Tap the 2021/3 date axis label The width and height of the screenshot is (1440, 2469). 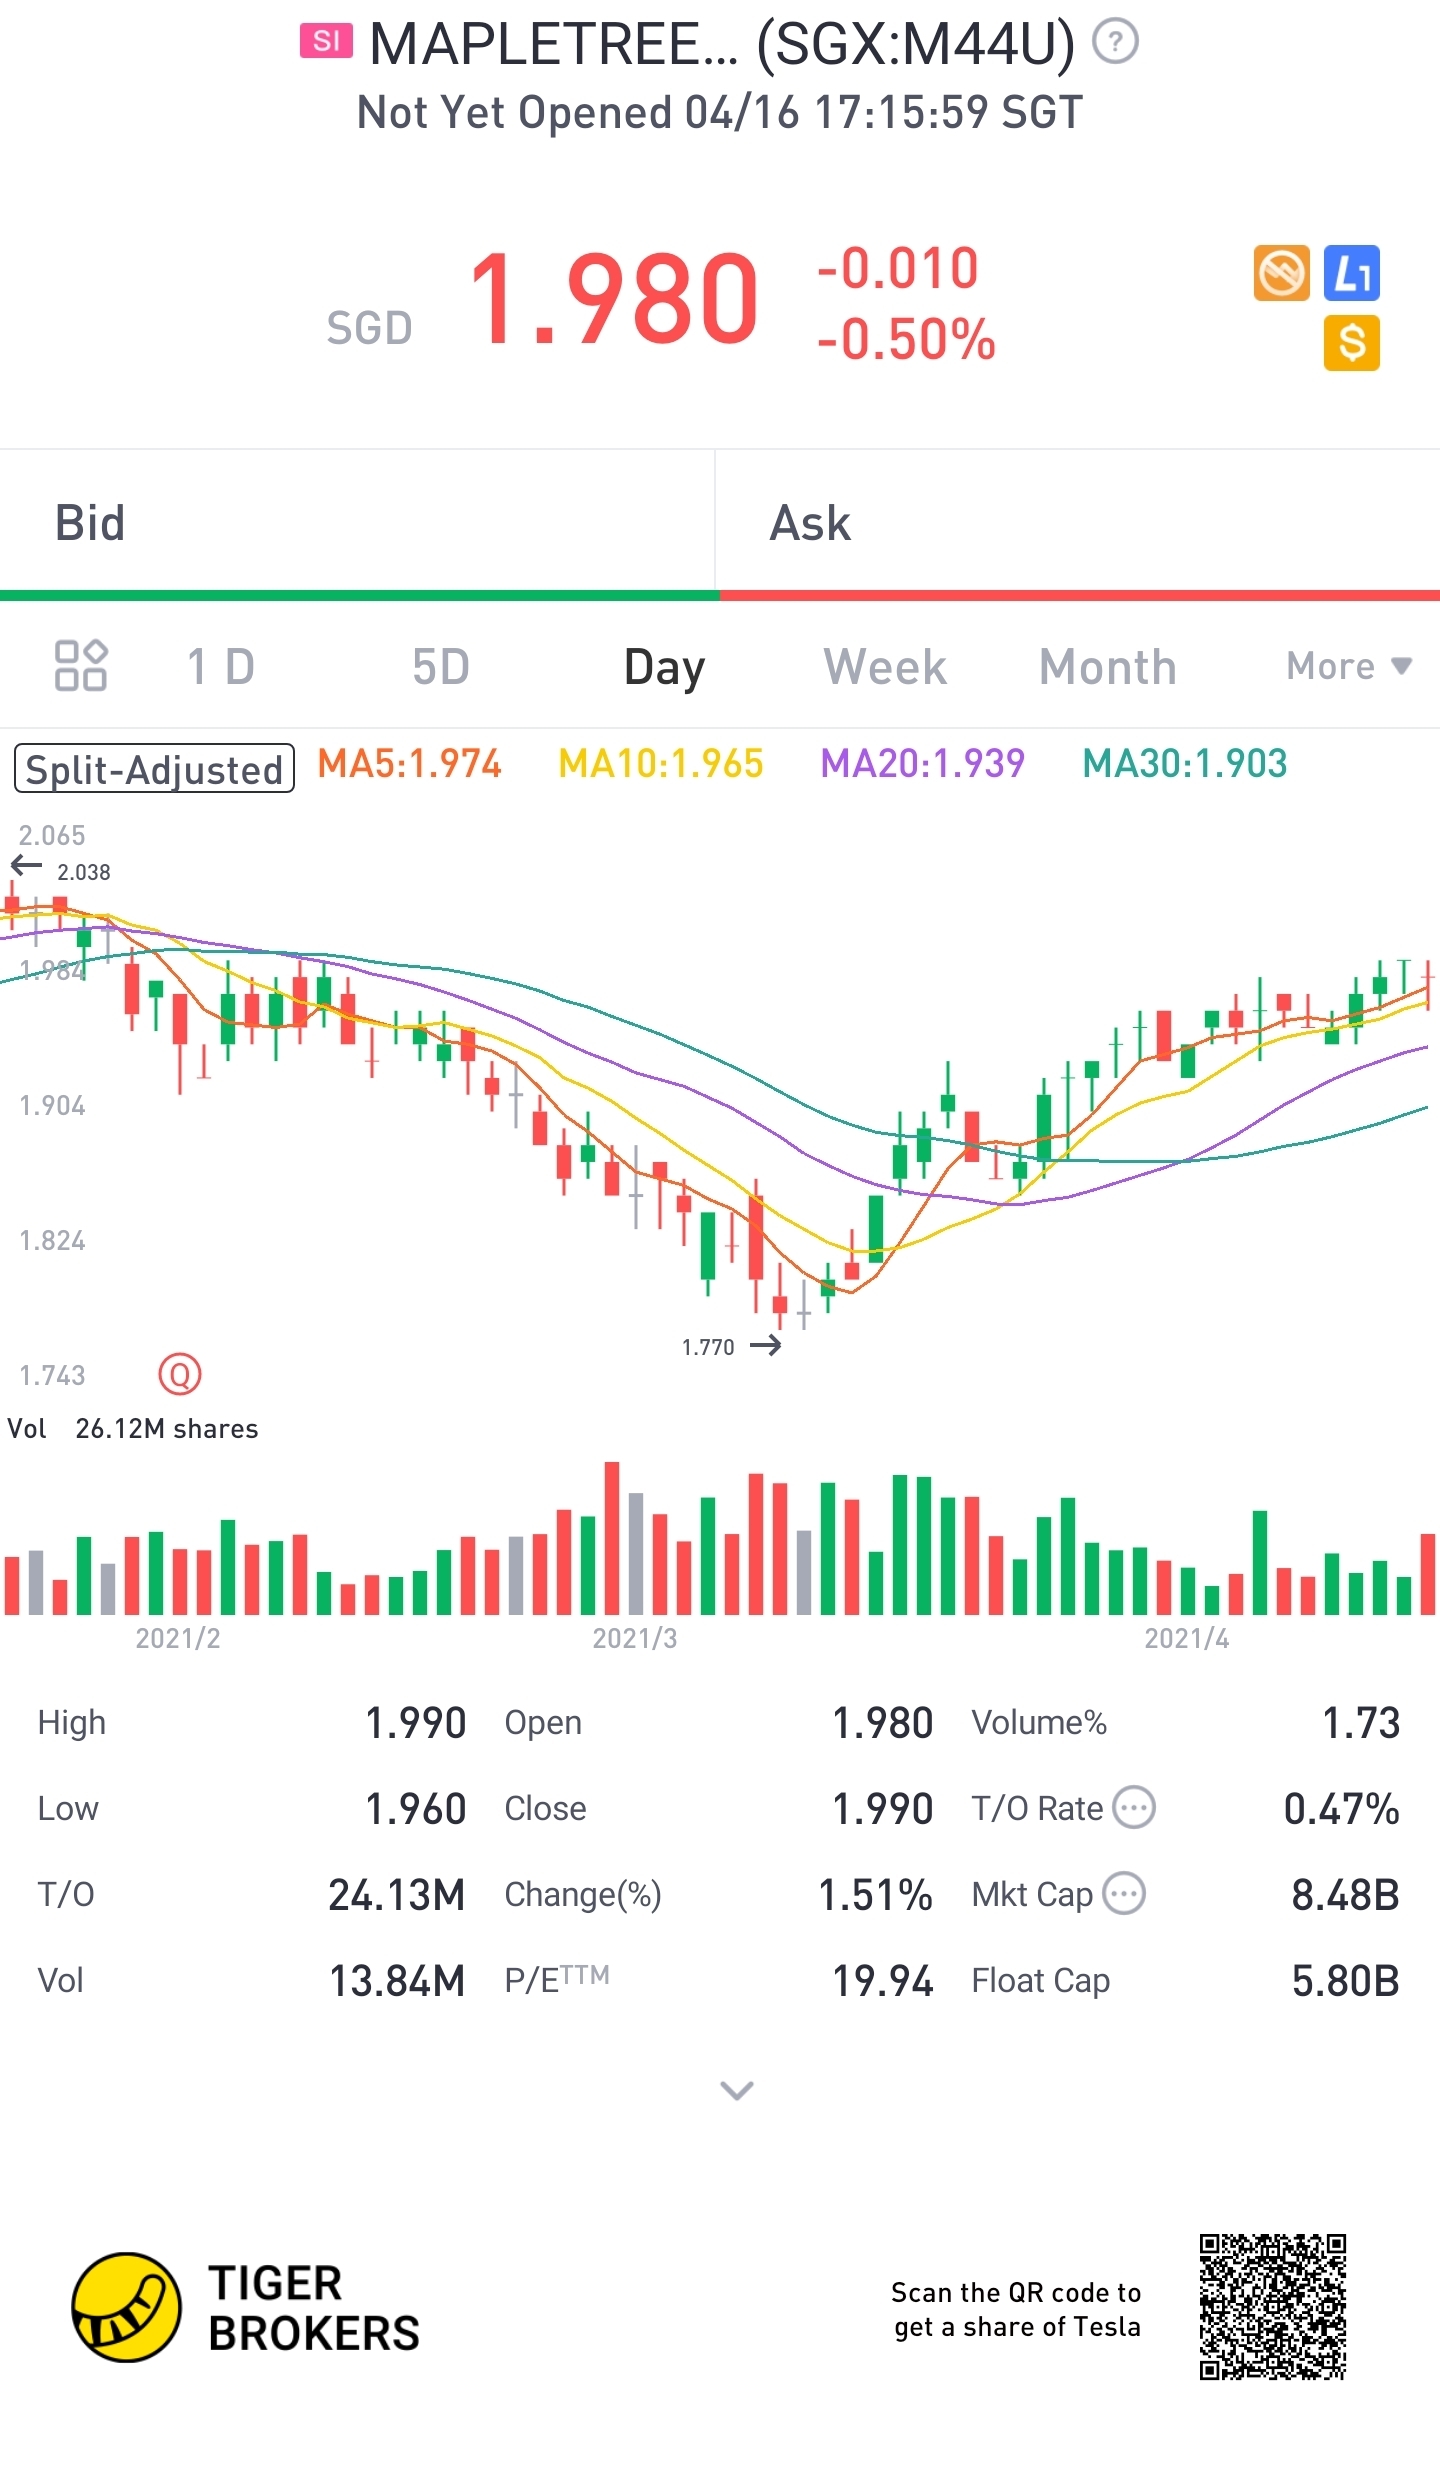[x=635, y=1638]
